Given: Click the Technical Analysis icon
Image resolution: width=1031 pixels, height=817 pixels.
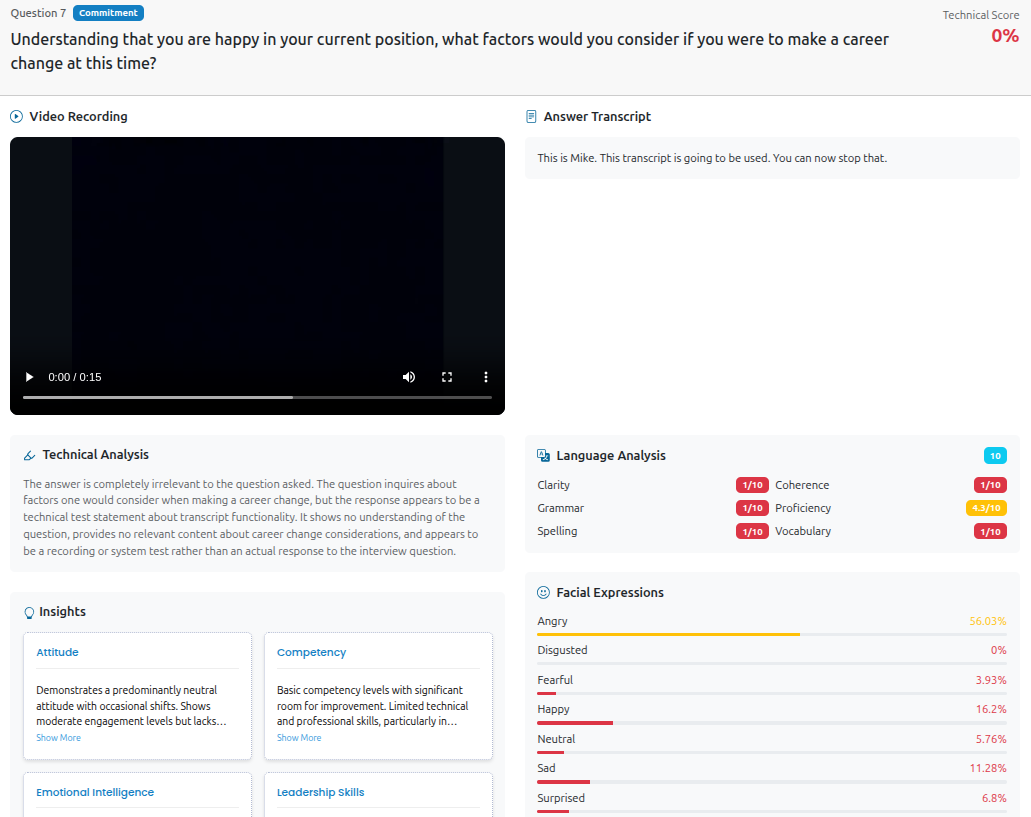Looking at the screenshot, I should [29, 456].
